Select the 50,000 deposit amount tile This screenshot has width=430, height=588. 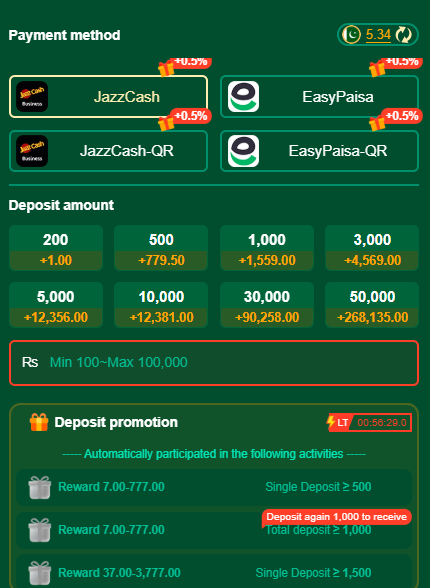372,305
